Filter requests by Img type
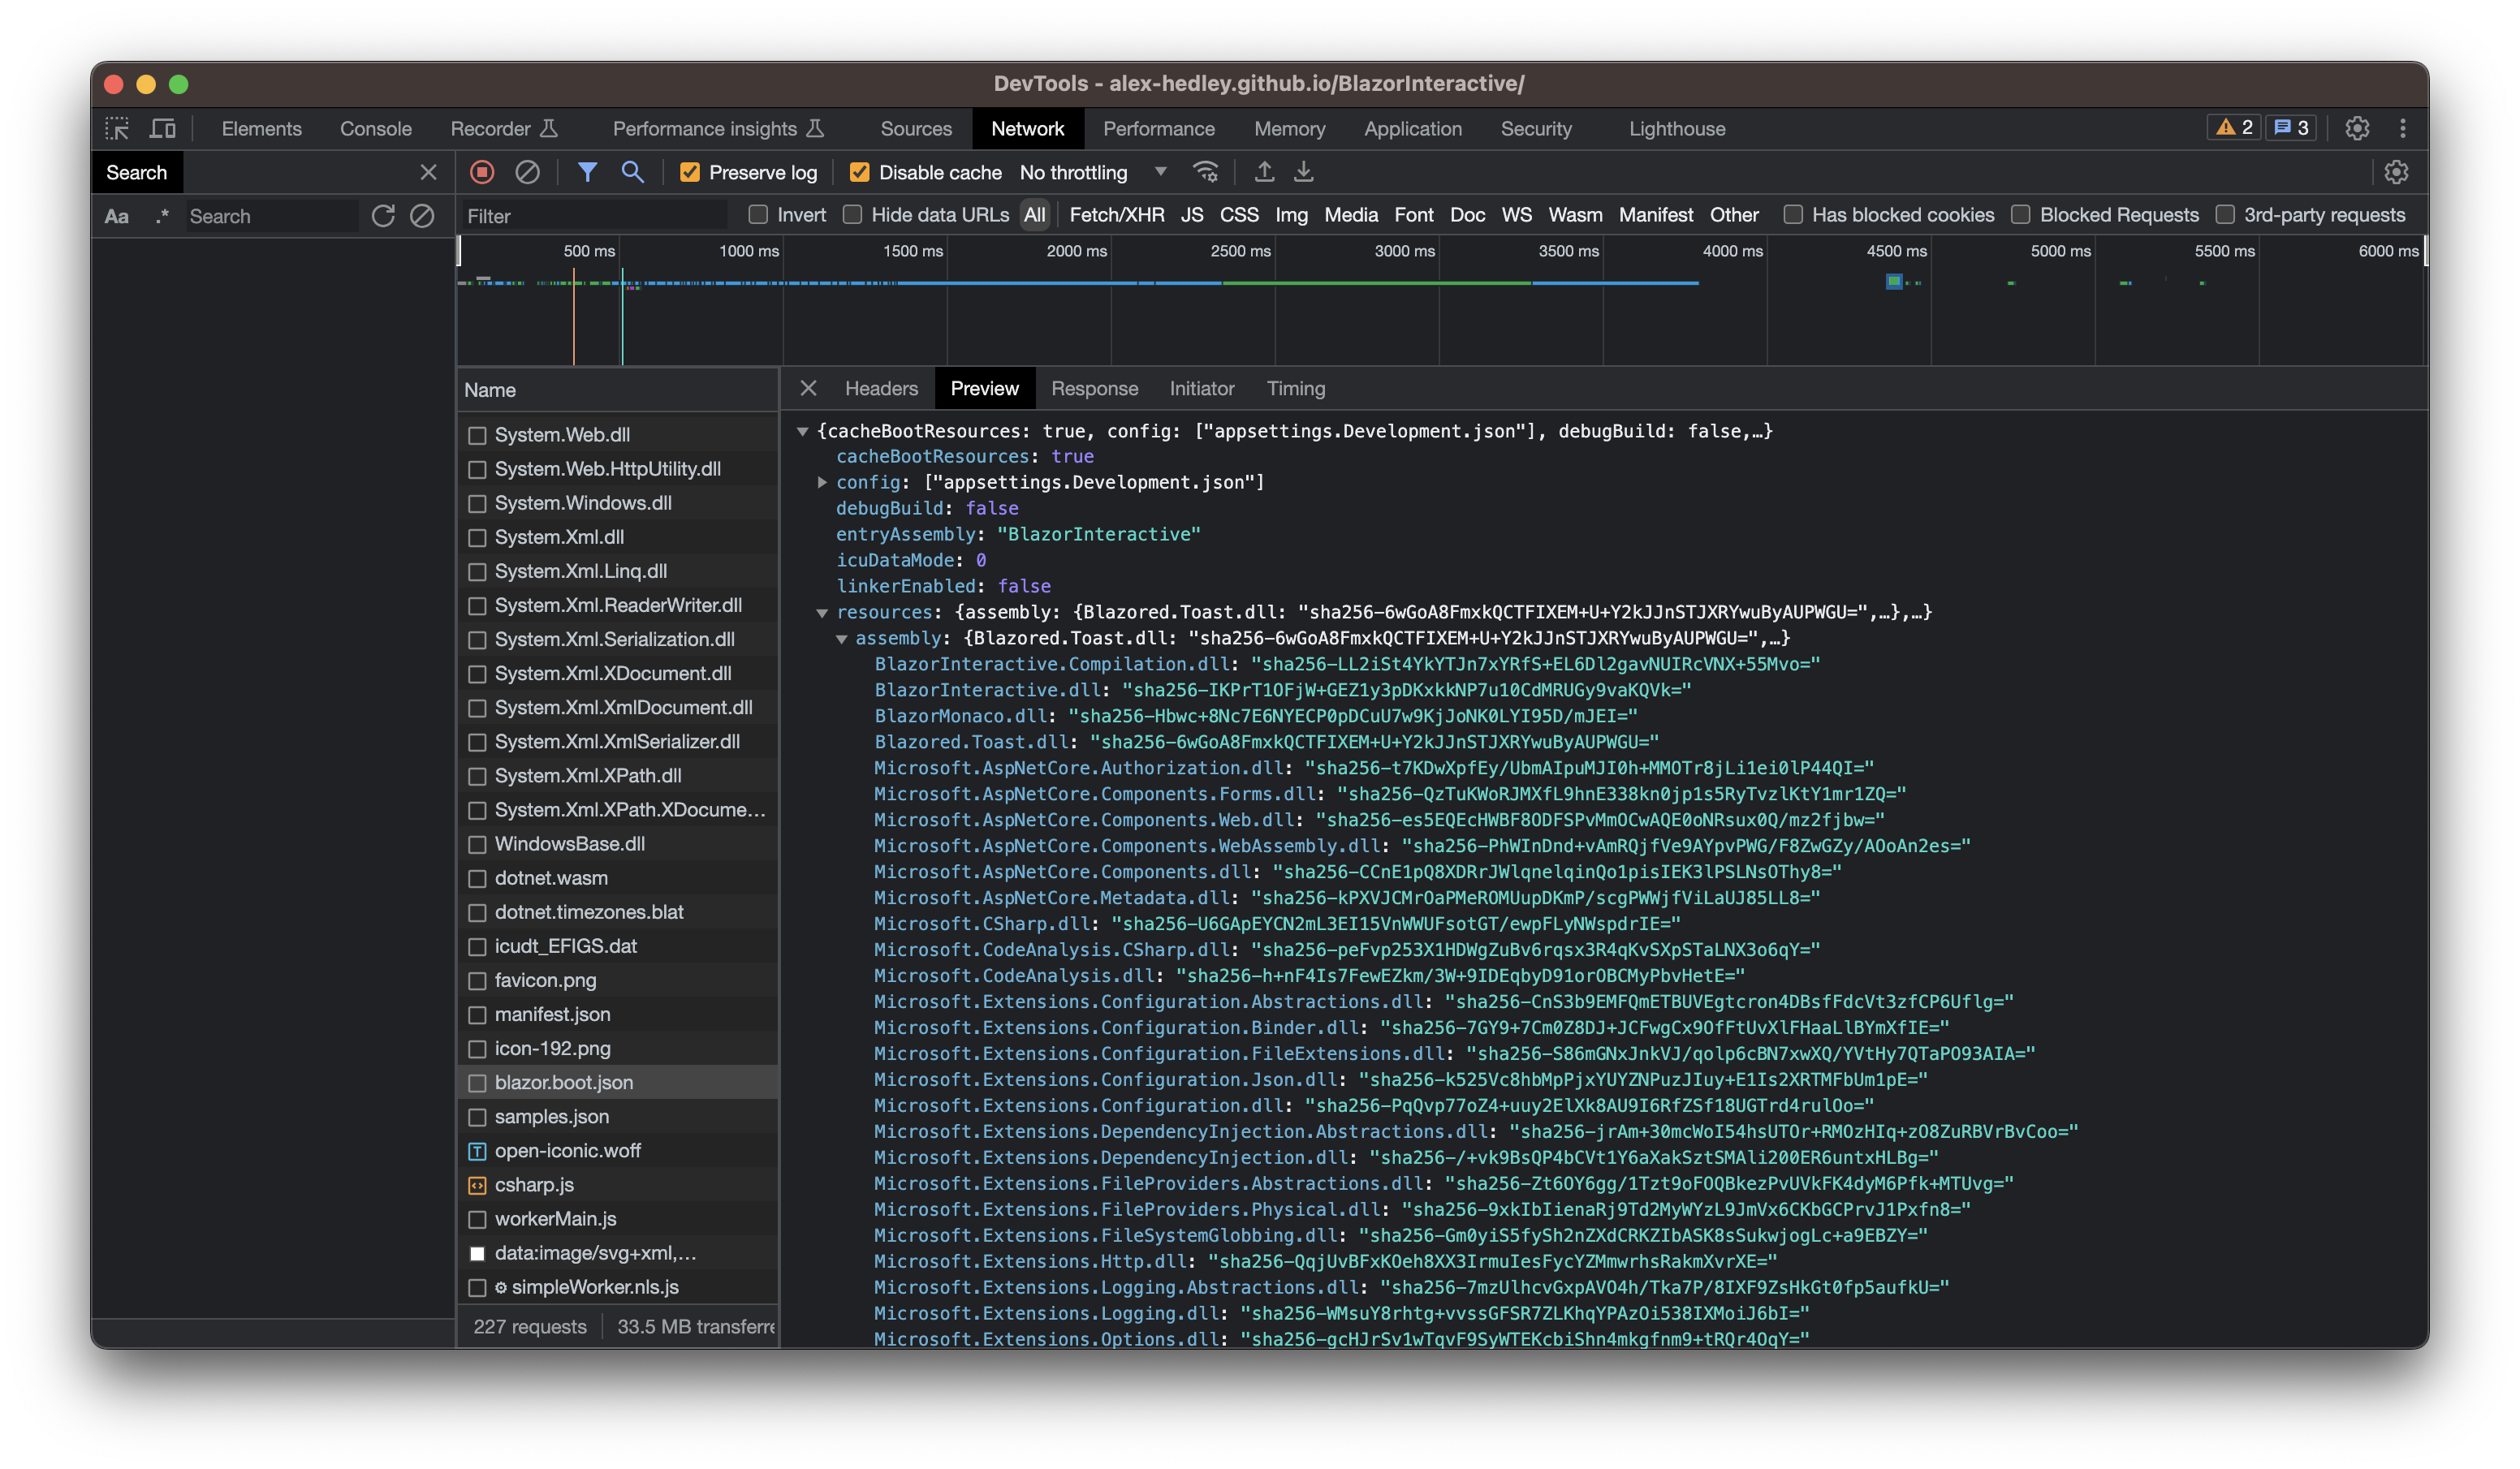Viewport: 2520px width, 1469px height. 1291,215
